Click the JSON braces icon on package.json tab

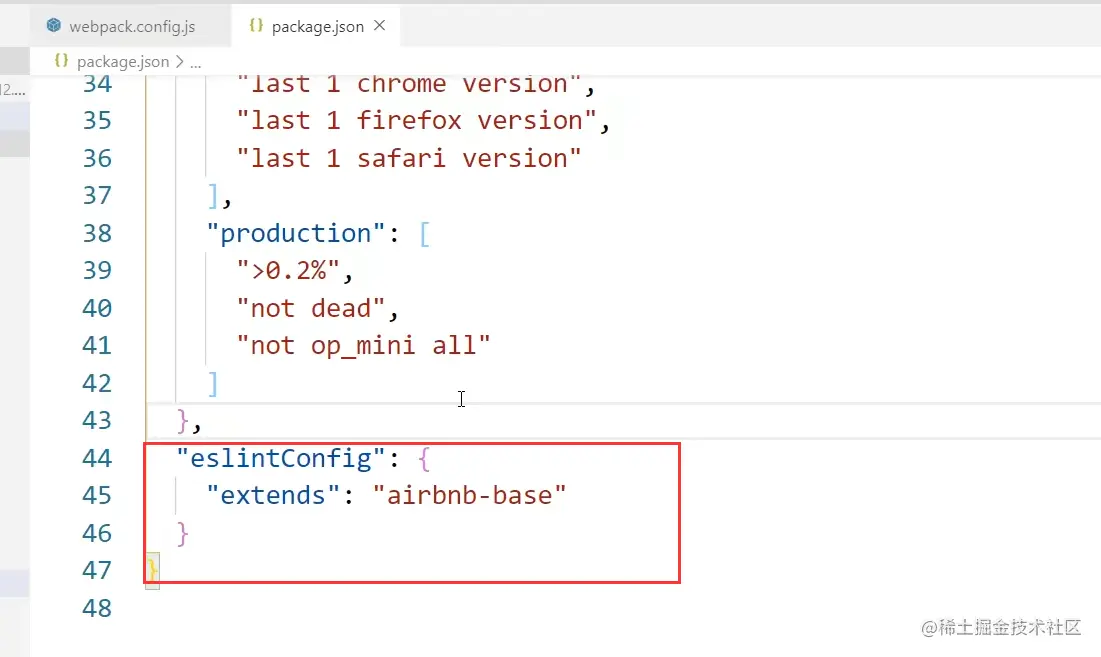255,26
